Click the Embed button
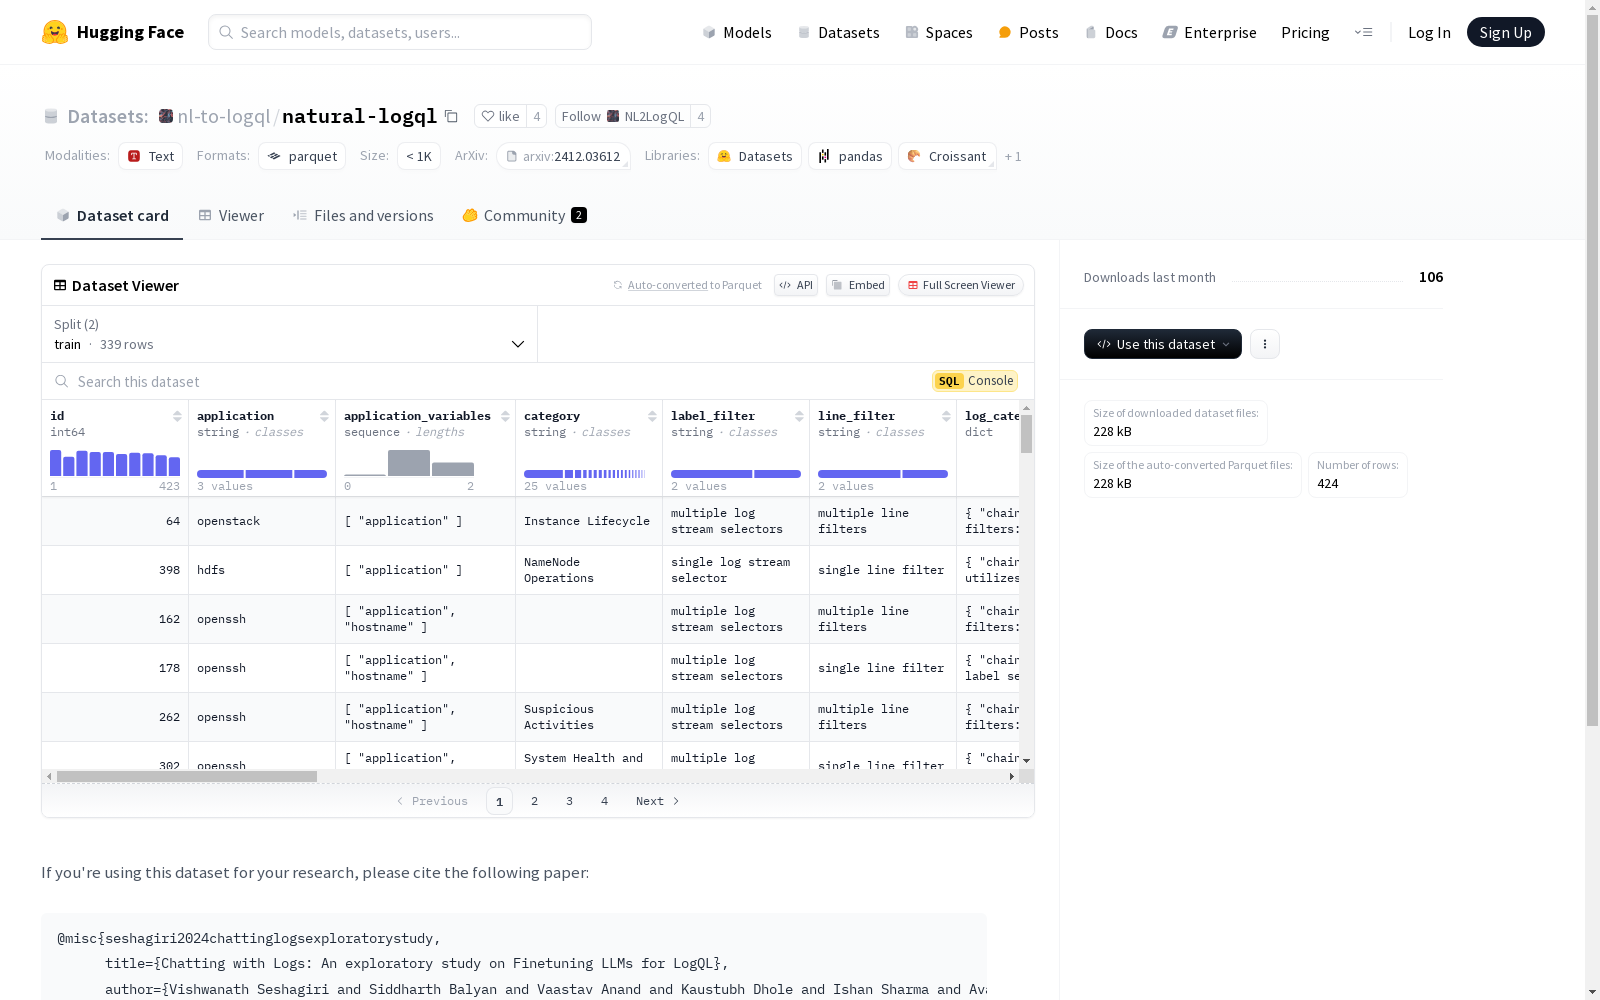This screenshot has height=1000, width=1600. [858, 285]
